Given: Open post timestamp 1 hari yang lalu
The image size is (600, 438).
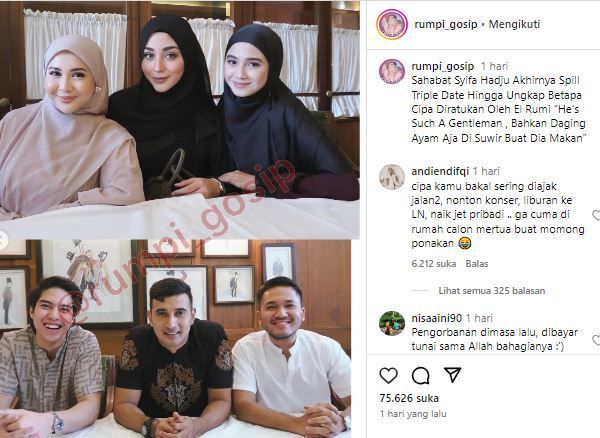Looking at the screenshot, I should point(413,414).
